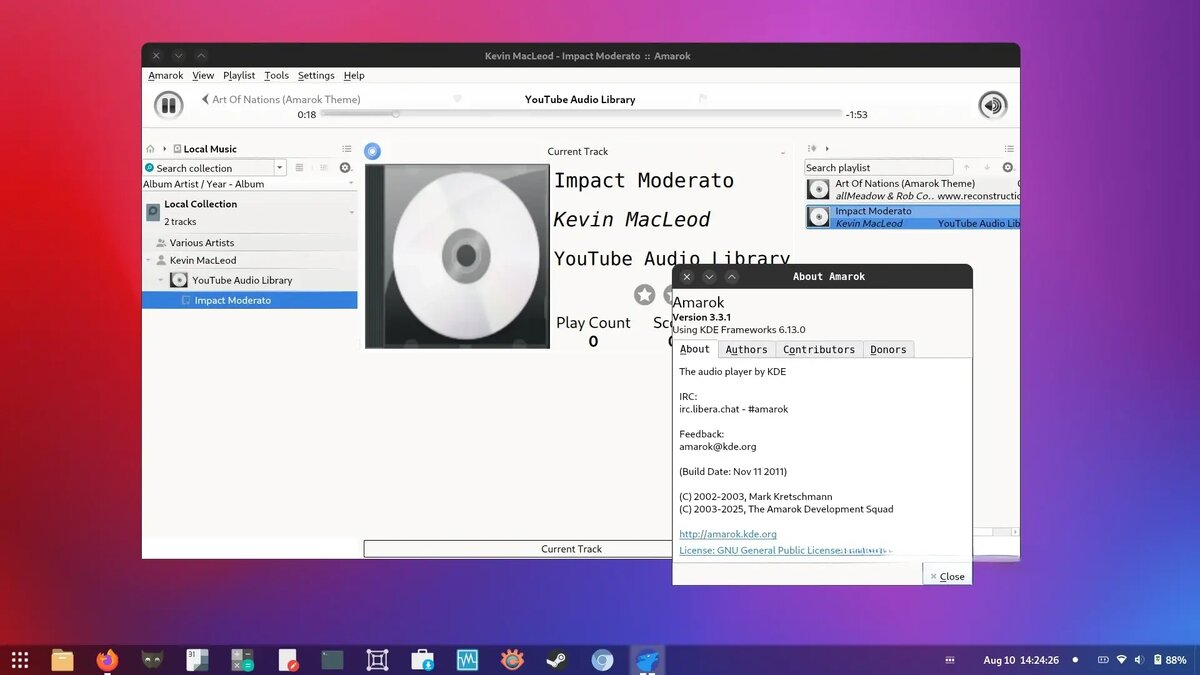Click the up arrow in playlist search toolbar

click(x=966, y=167)
